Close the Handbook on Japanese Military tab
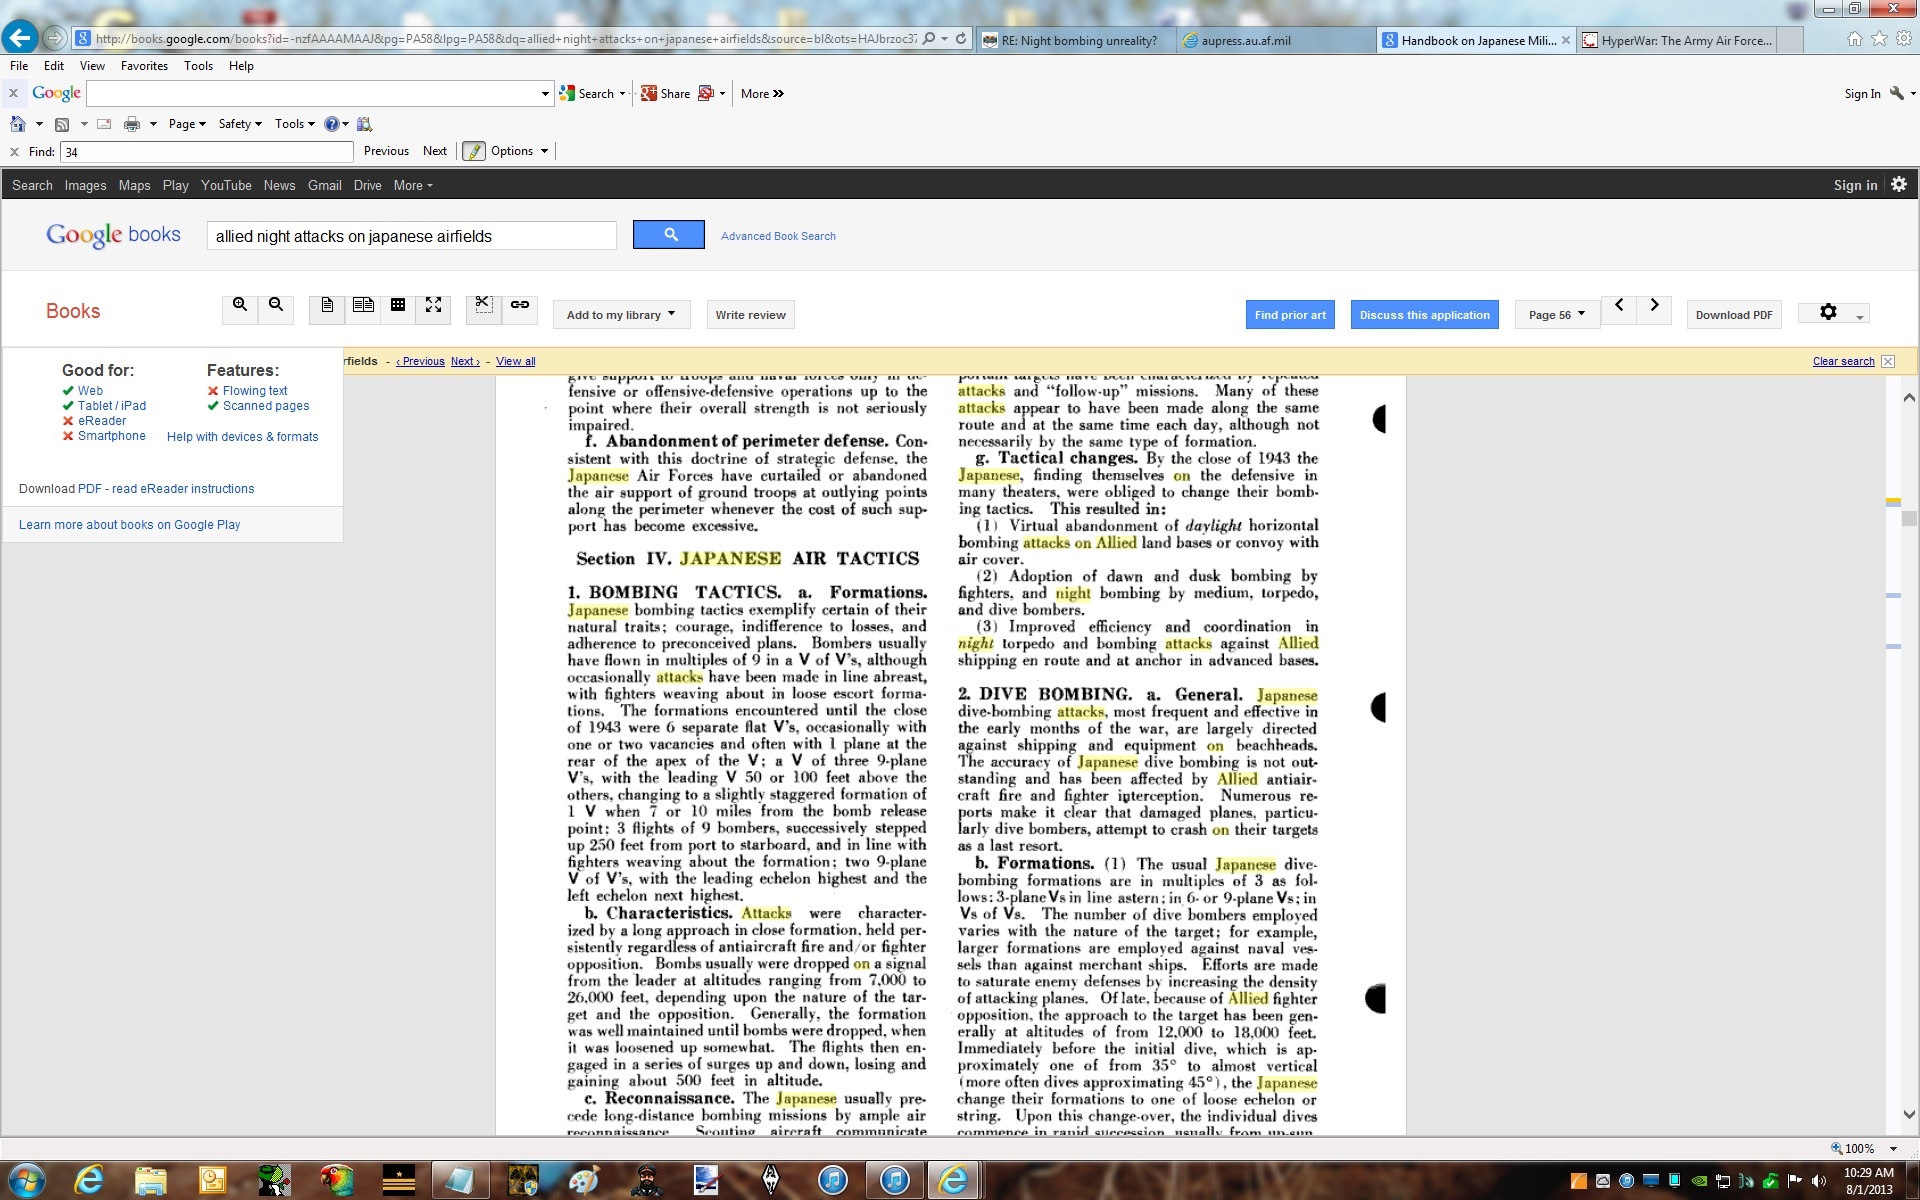 (1566, 40)
